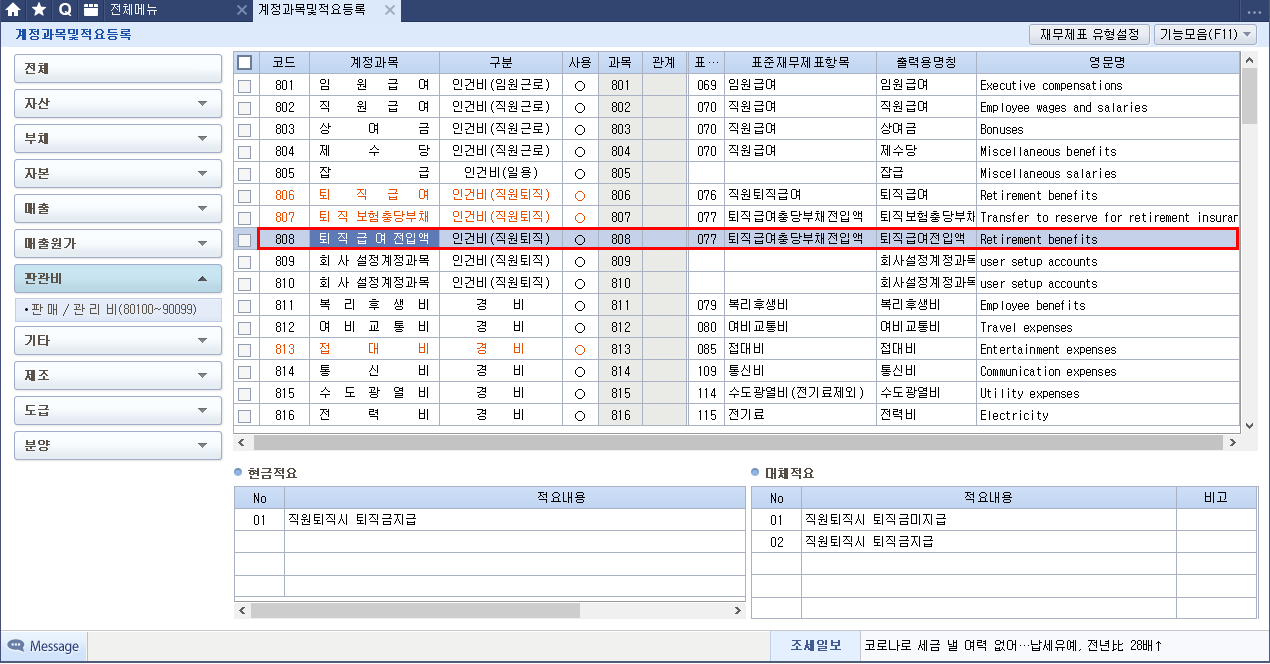Check the box for code 813
Viewport: 1270px width, 664px height.
point(245,350)
